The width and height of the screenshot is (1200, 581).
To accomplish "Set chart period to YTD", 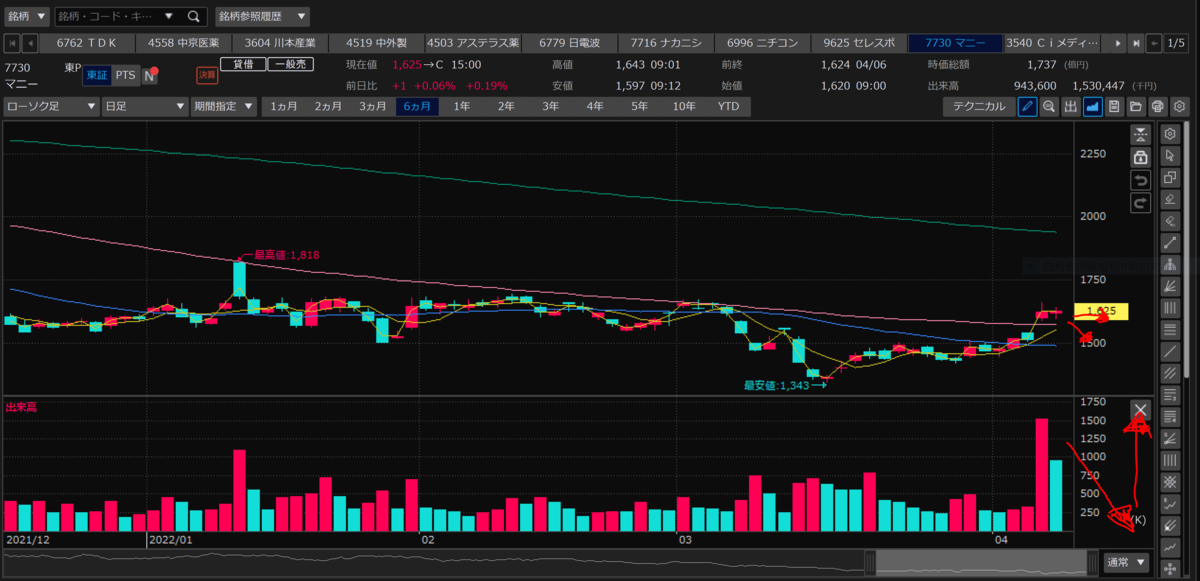I will (729, 106).
